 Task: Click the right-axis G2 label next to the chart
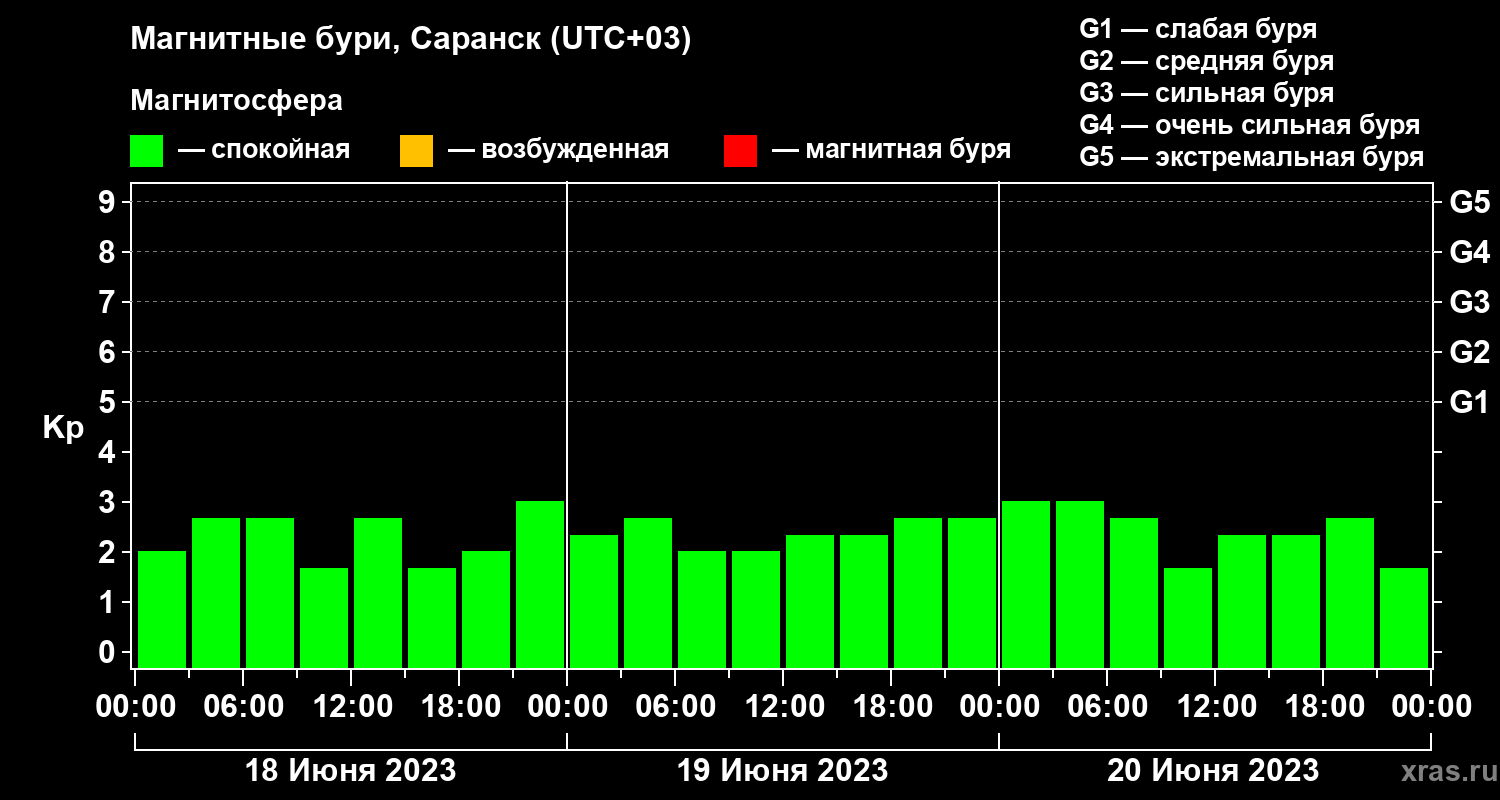tap(1469, 352)
